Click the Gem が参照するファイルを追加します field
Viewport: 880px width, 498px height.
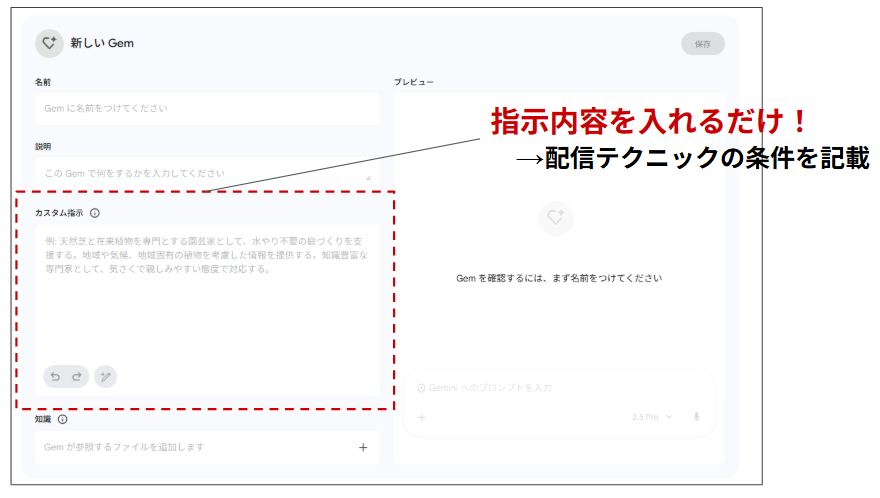(208, 447)
